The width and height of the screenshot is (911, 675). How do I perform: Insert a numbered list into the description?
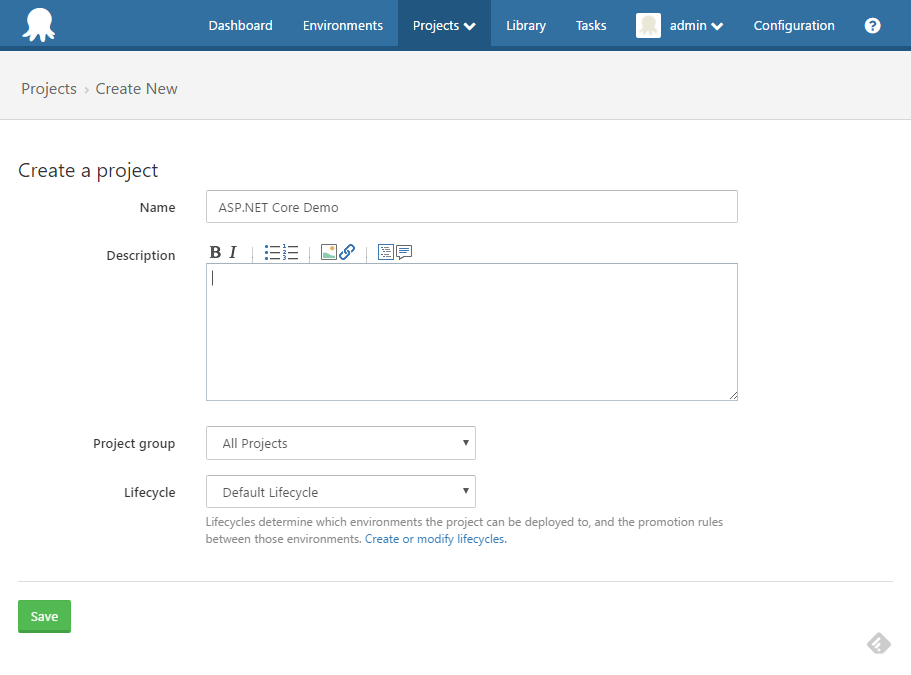click(292, 252)
